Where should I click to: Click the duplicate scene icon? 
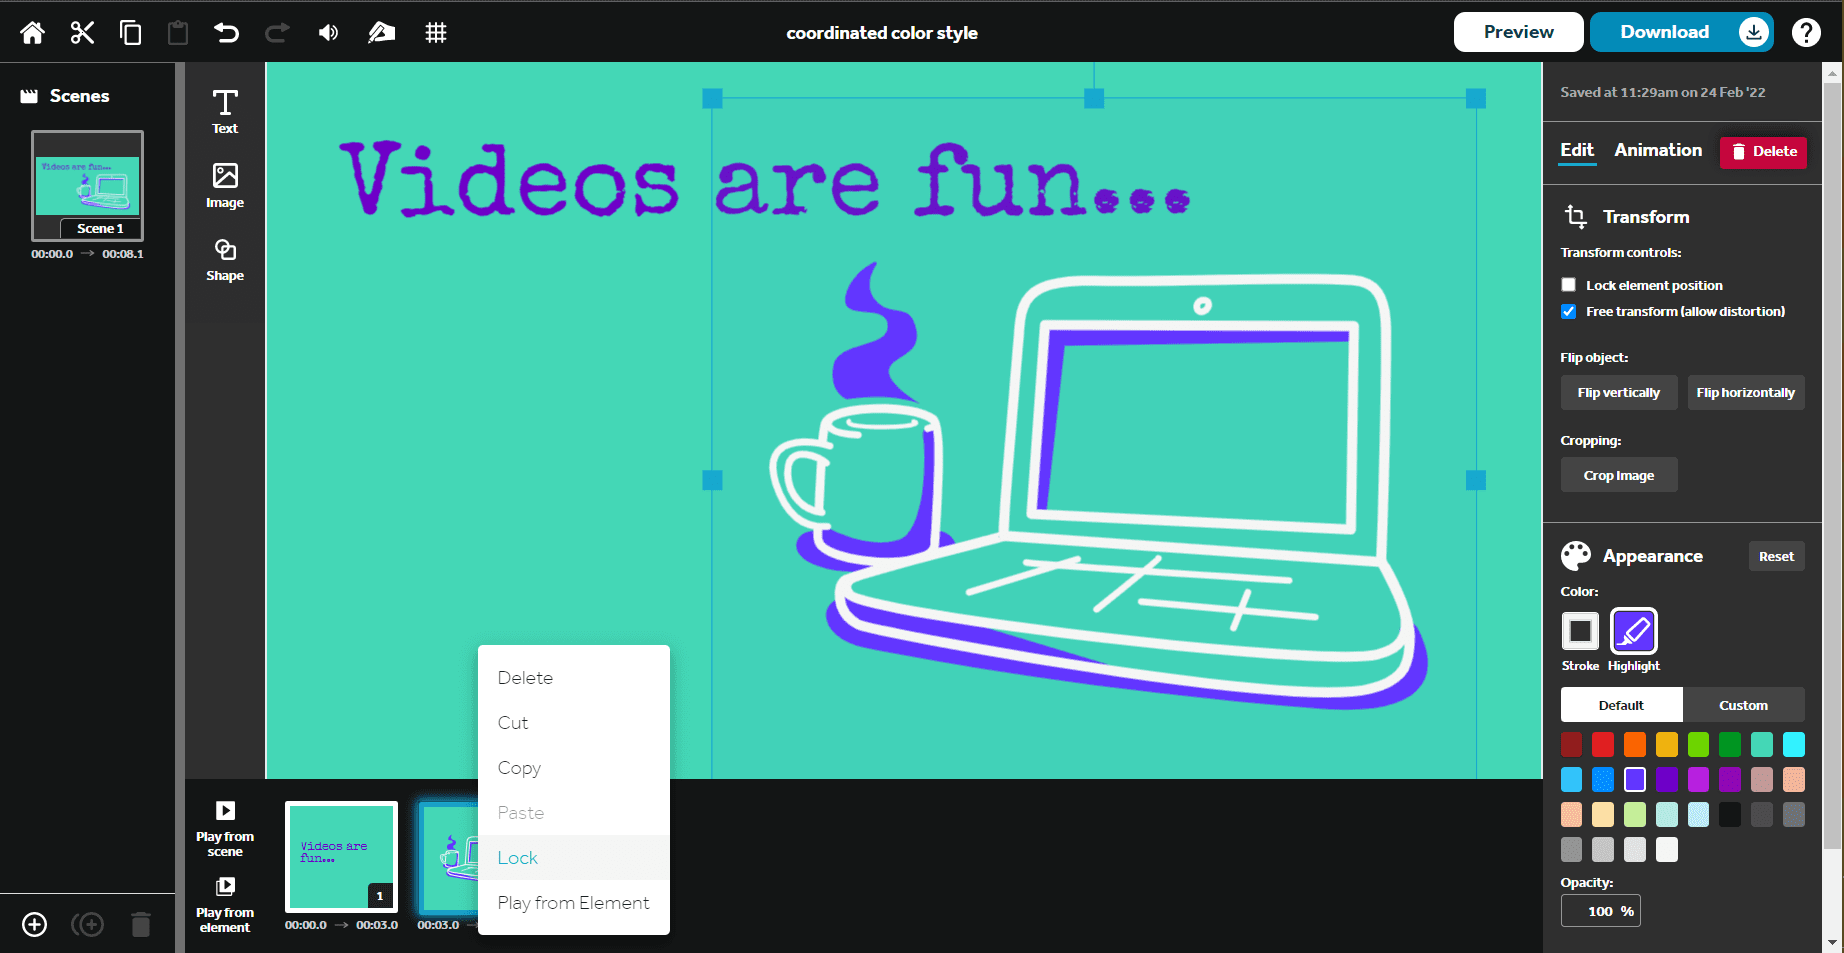pyautogui.click(x=88, y=924)
